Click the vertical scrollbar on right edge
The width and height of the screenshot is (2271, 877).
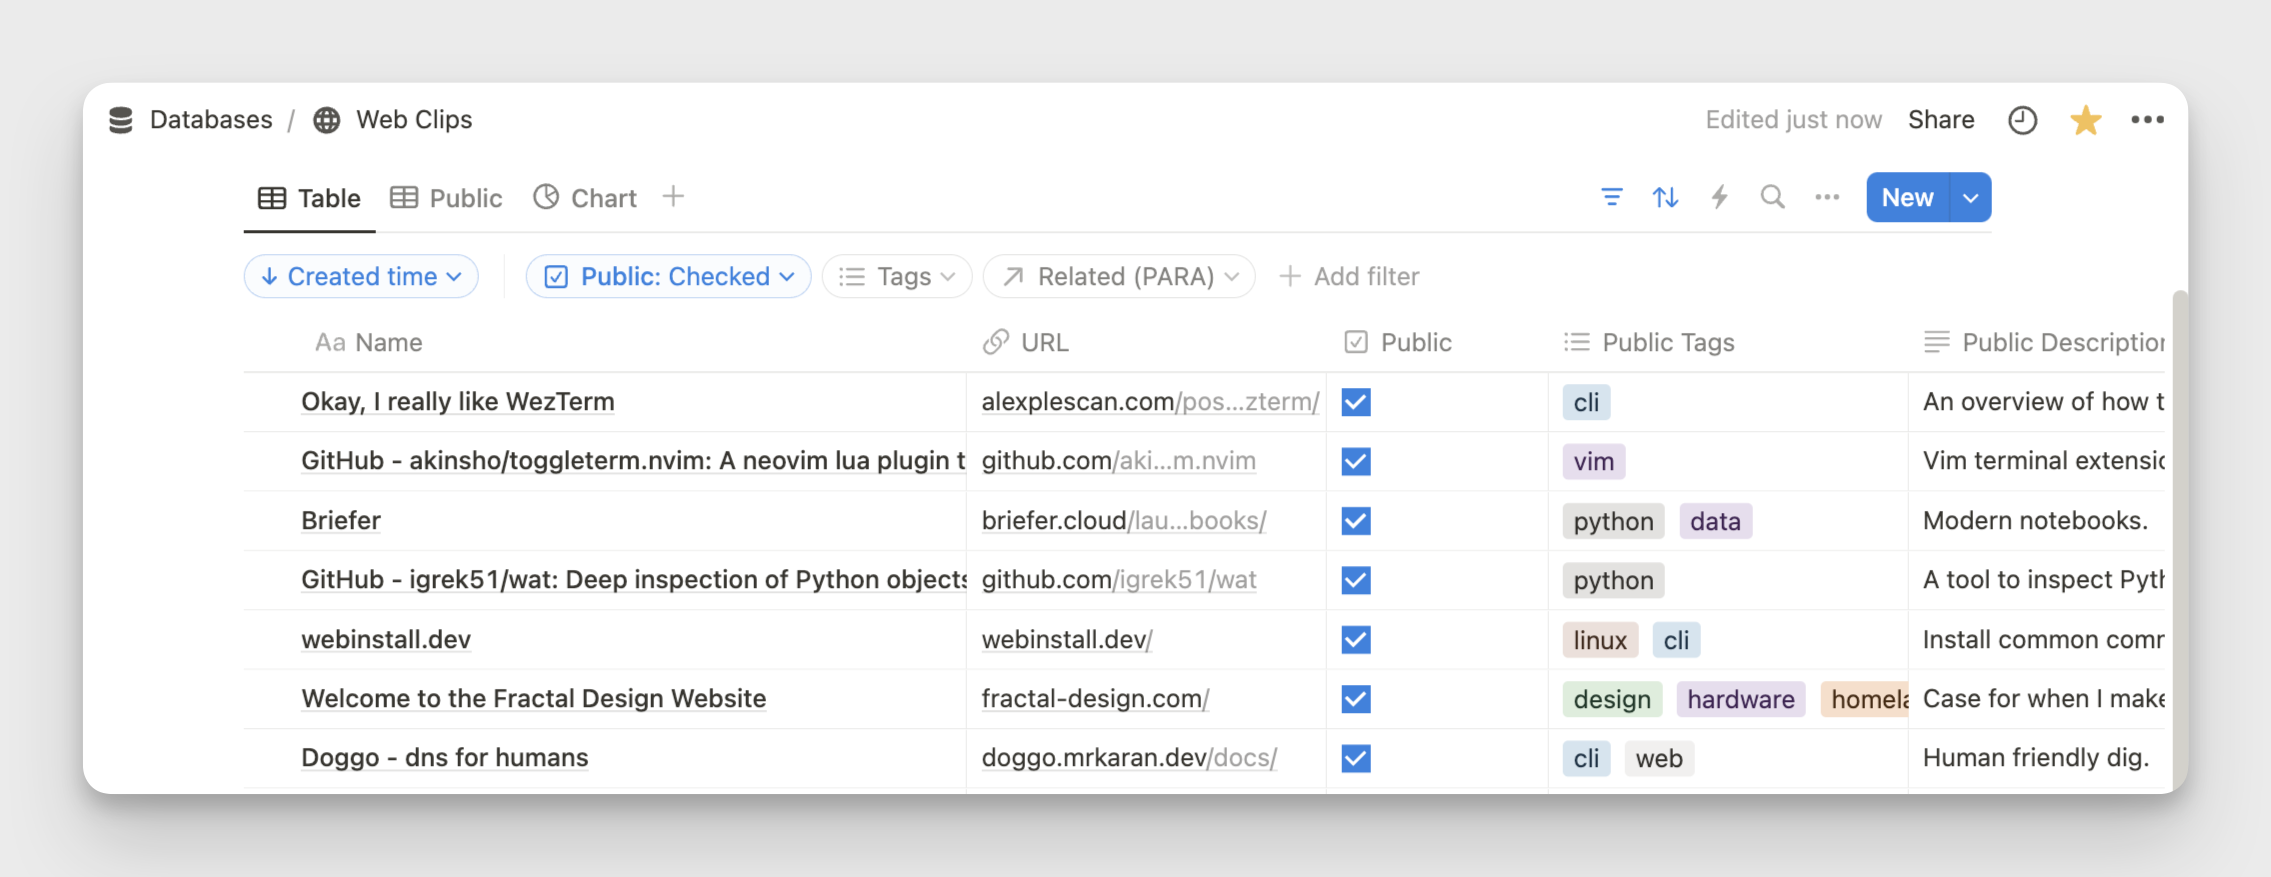(2179, 540)
